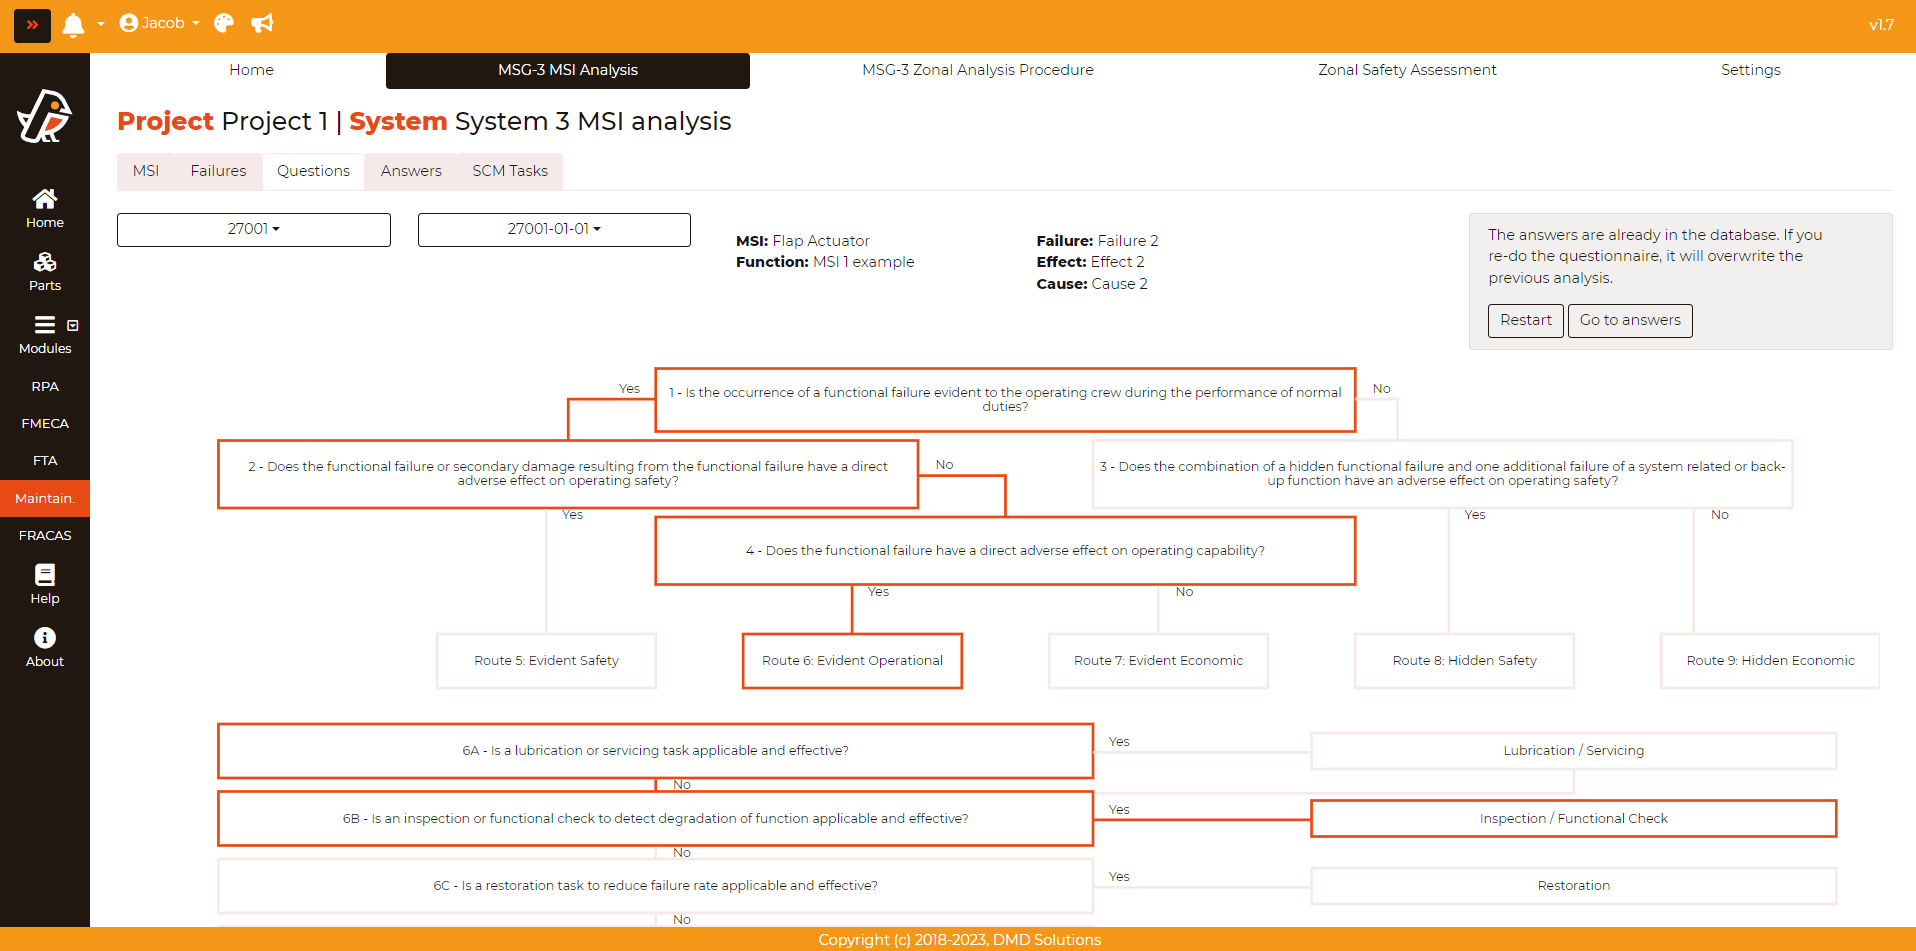Screen dimensions: 1916x951
Task: Open the 27001 MSI dropdown
Action: pyautogui.click(x=254, y=229)
